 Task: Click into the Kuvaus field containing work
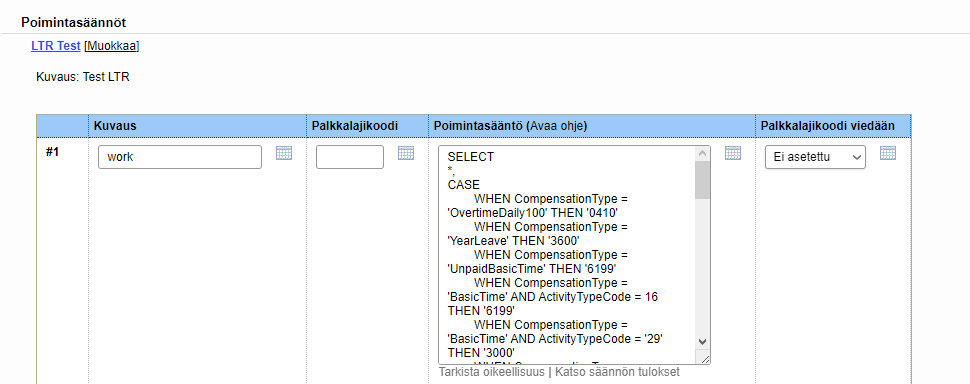pos(180,157)
